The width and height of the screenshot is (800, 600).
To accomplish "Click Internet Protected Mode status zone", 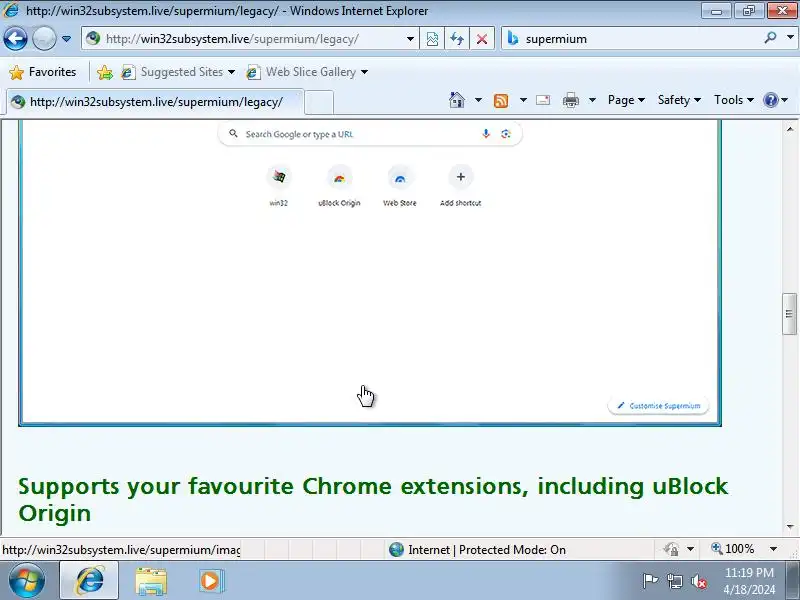I will [477, 549].
